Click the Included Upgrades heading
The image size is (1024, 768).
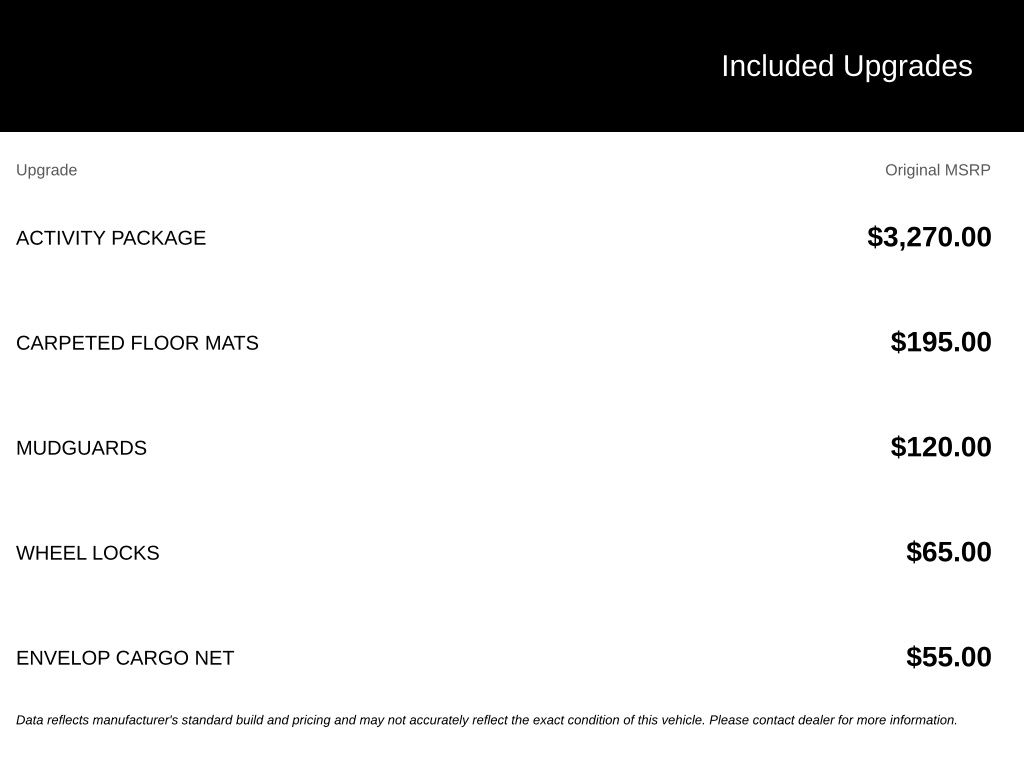click(846, 67)
